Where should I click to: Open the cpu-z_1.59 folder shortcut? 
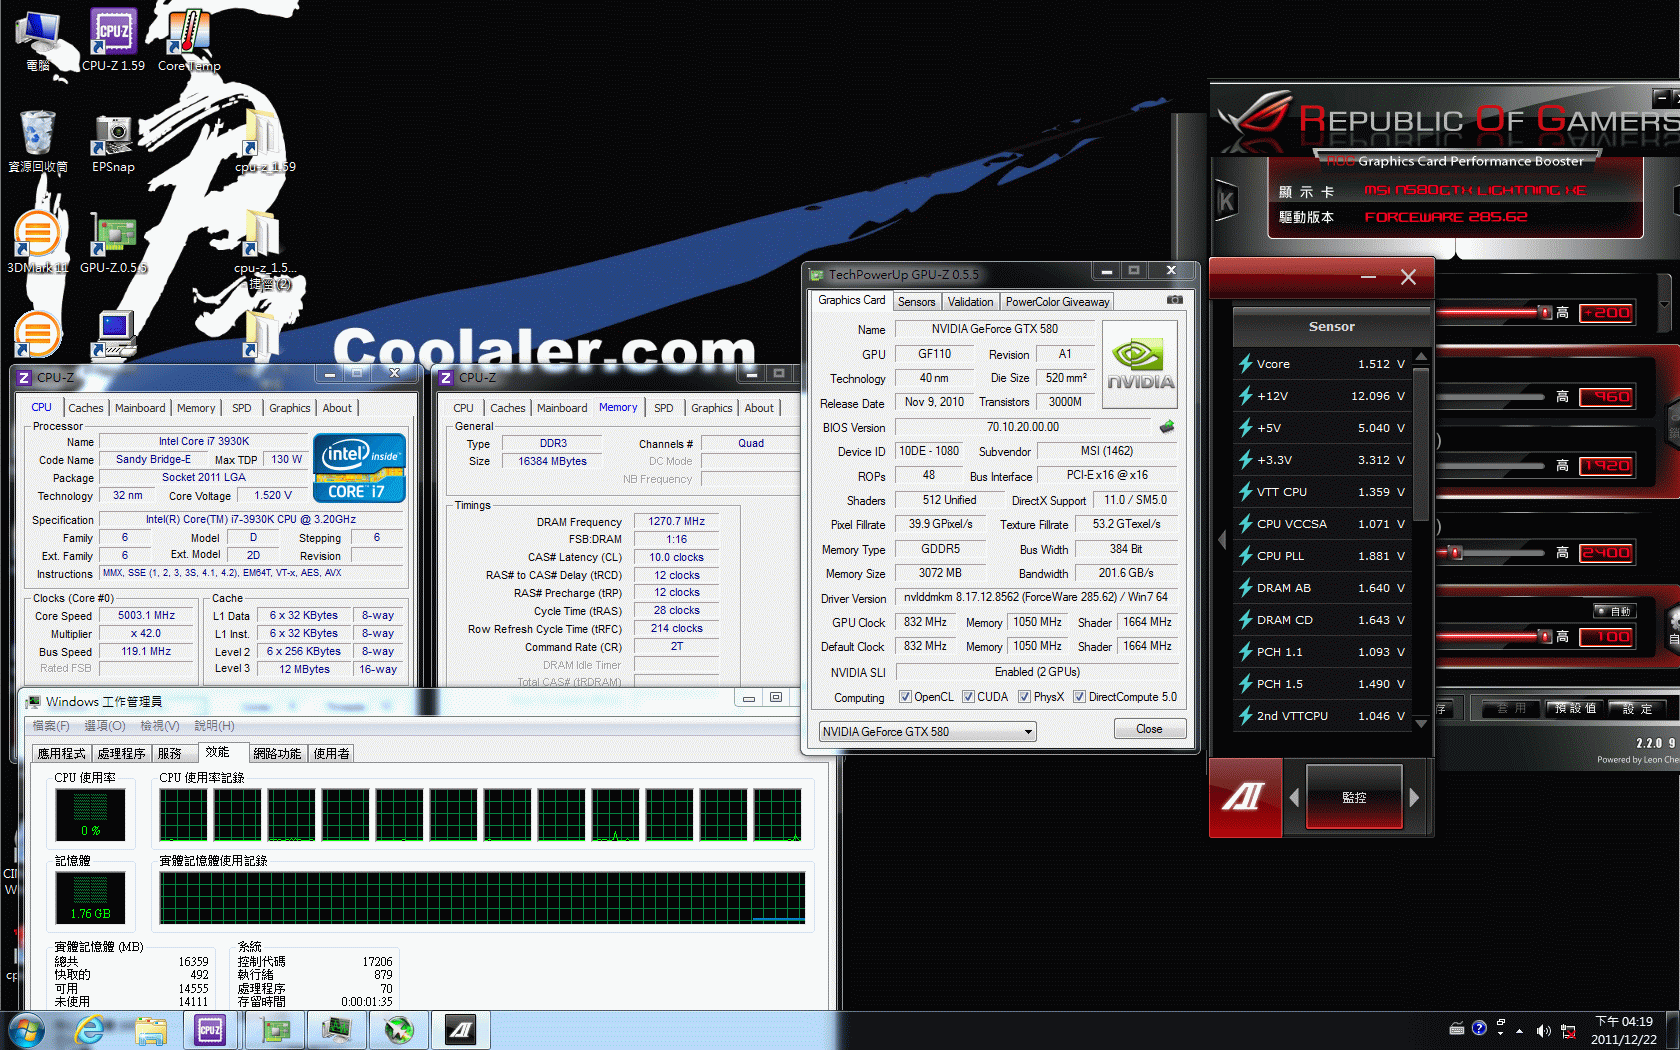coord(265,142)
